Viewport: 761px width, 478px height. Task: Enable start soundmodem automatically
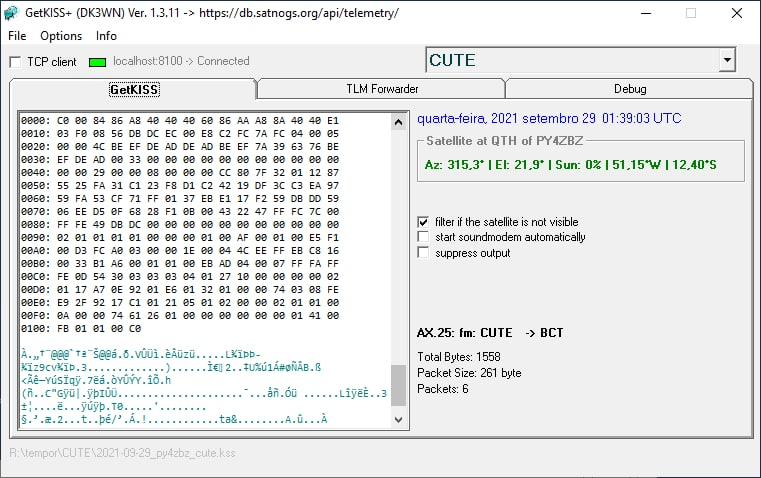tap(423, 237)
